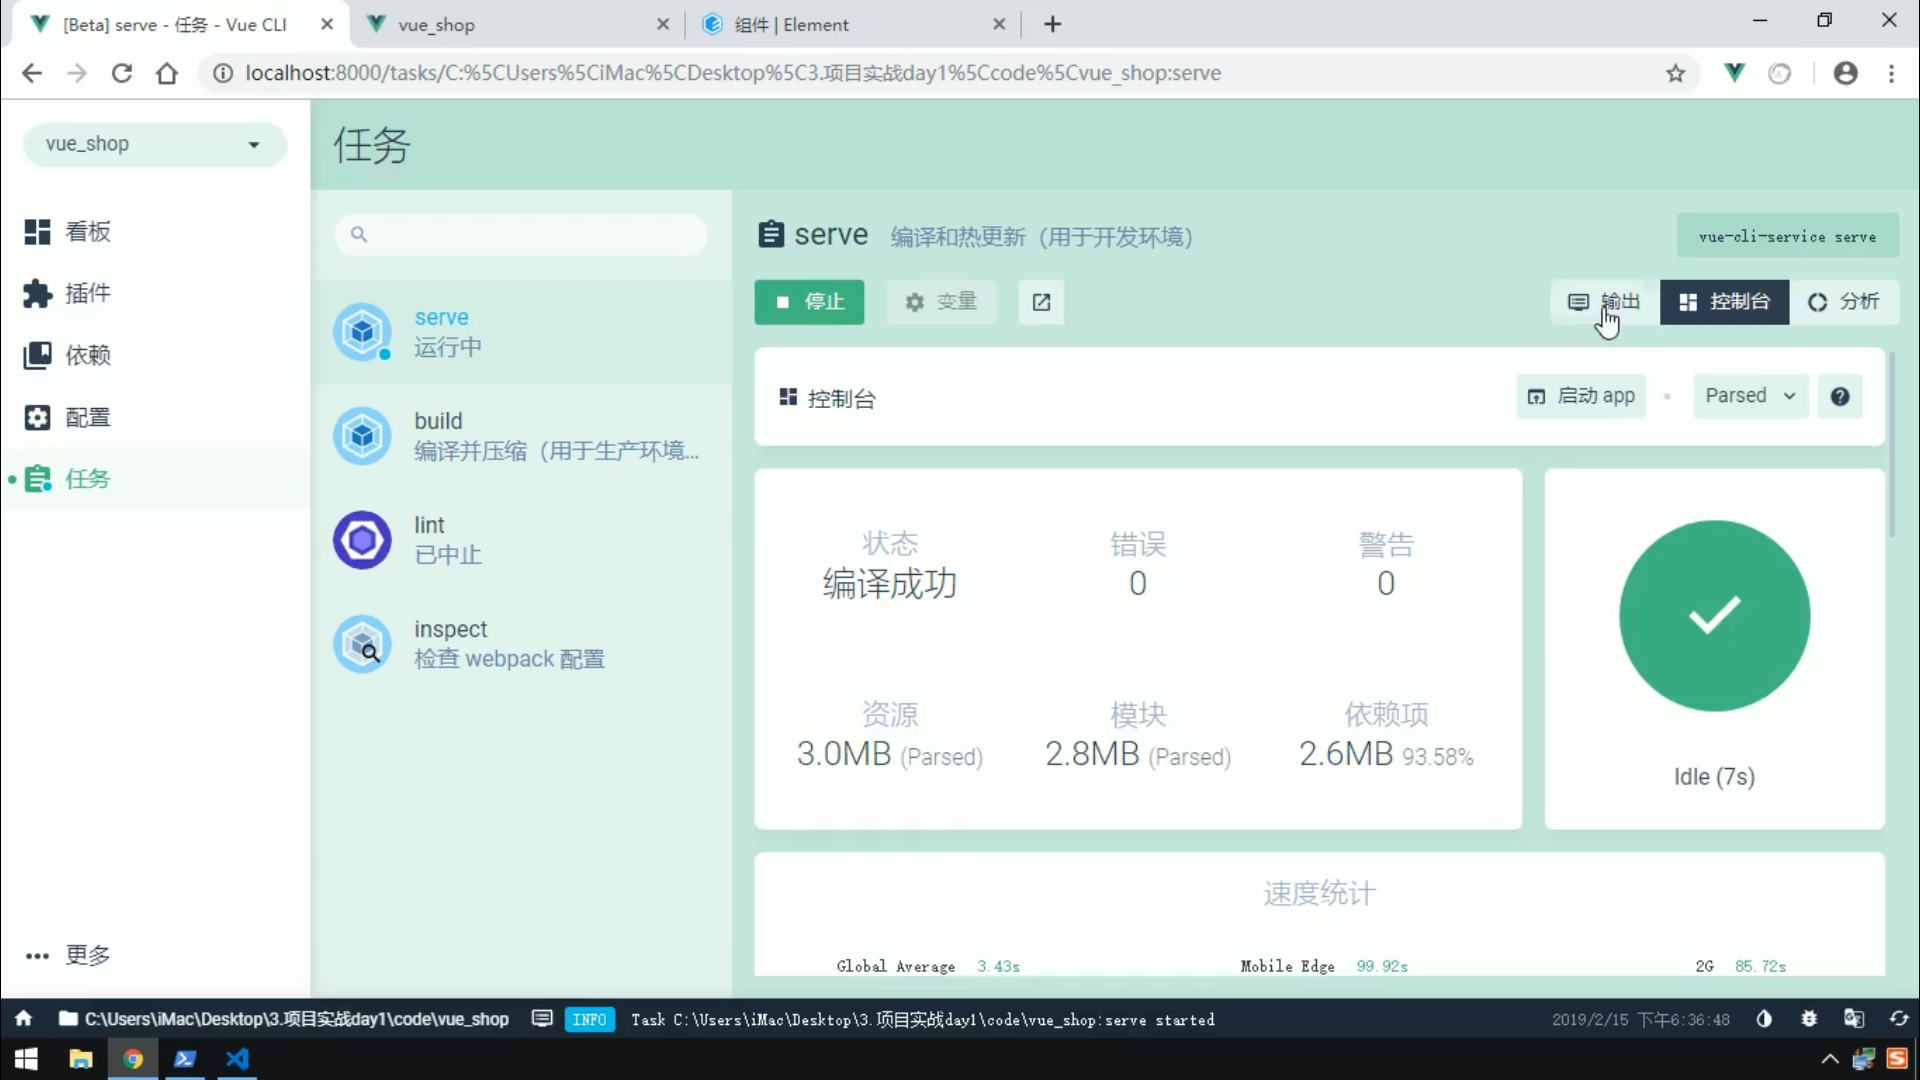Toggle the log panel icon in status bar
The height and width of the screenshot is (1080, 1920).
[x=542, y=1019]
